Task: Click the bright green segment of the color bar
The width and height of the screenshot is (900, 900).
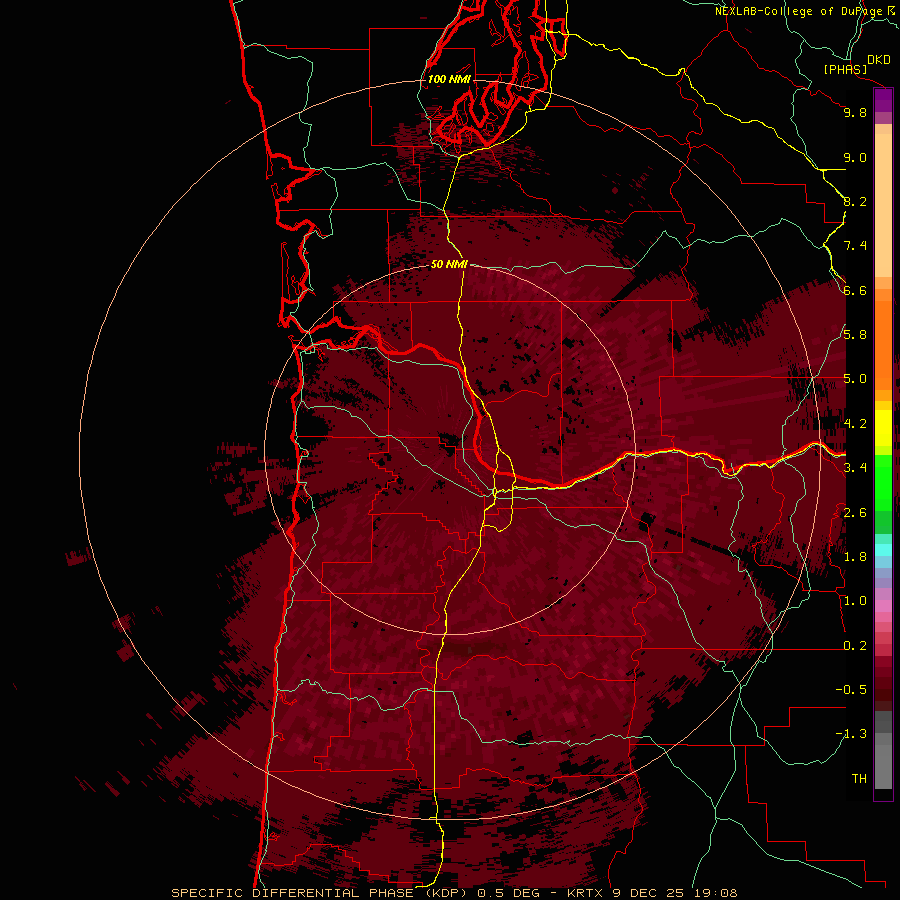Action: (x=883, y=482)
